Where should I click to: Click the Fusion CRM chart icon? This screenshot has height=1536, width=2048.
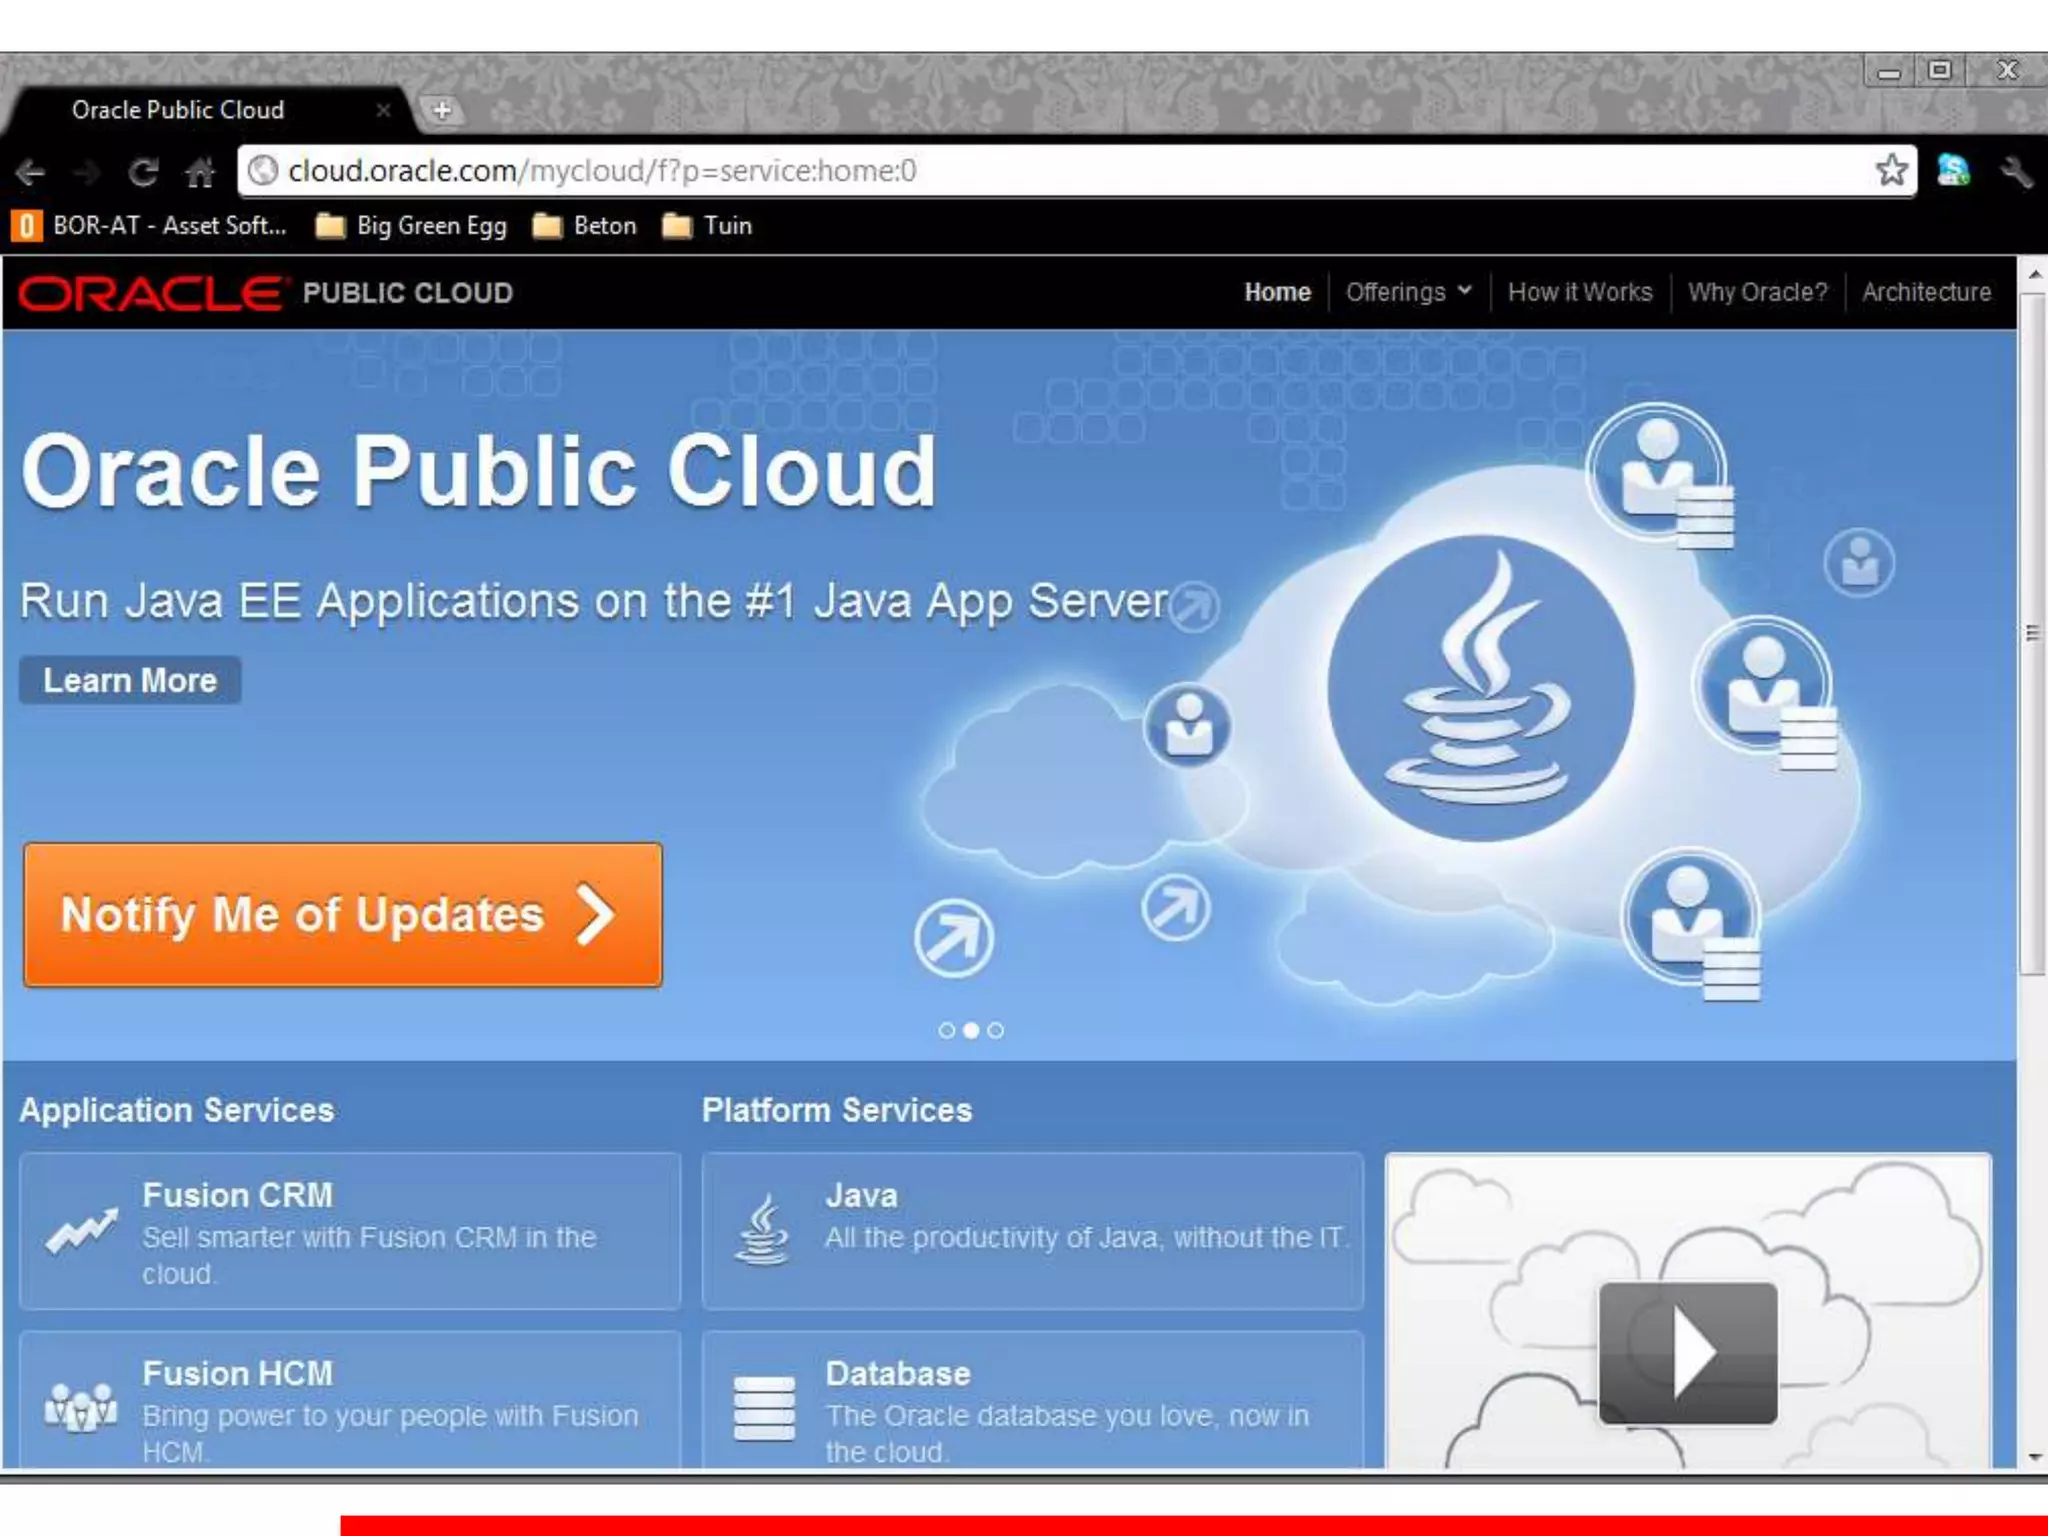point(81,1232)
